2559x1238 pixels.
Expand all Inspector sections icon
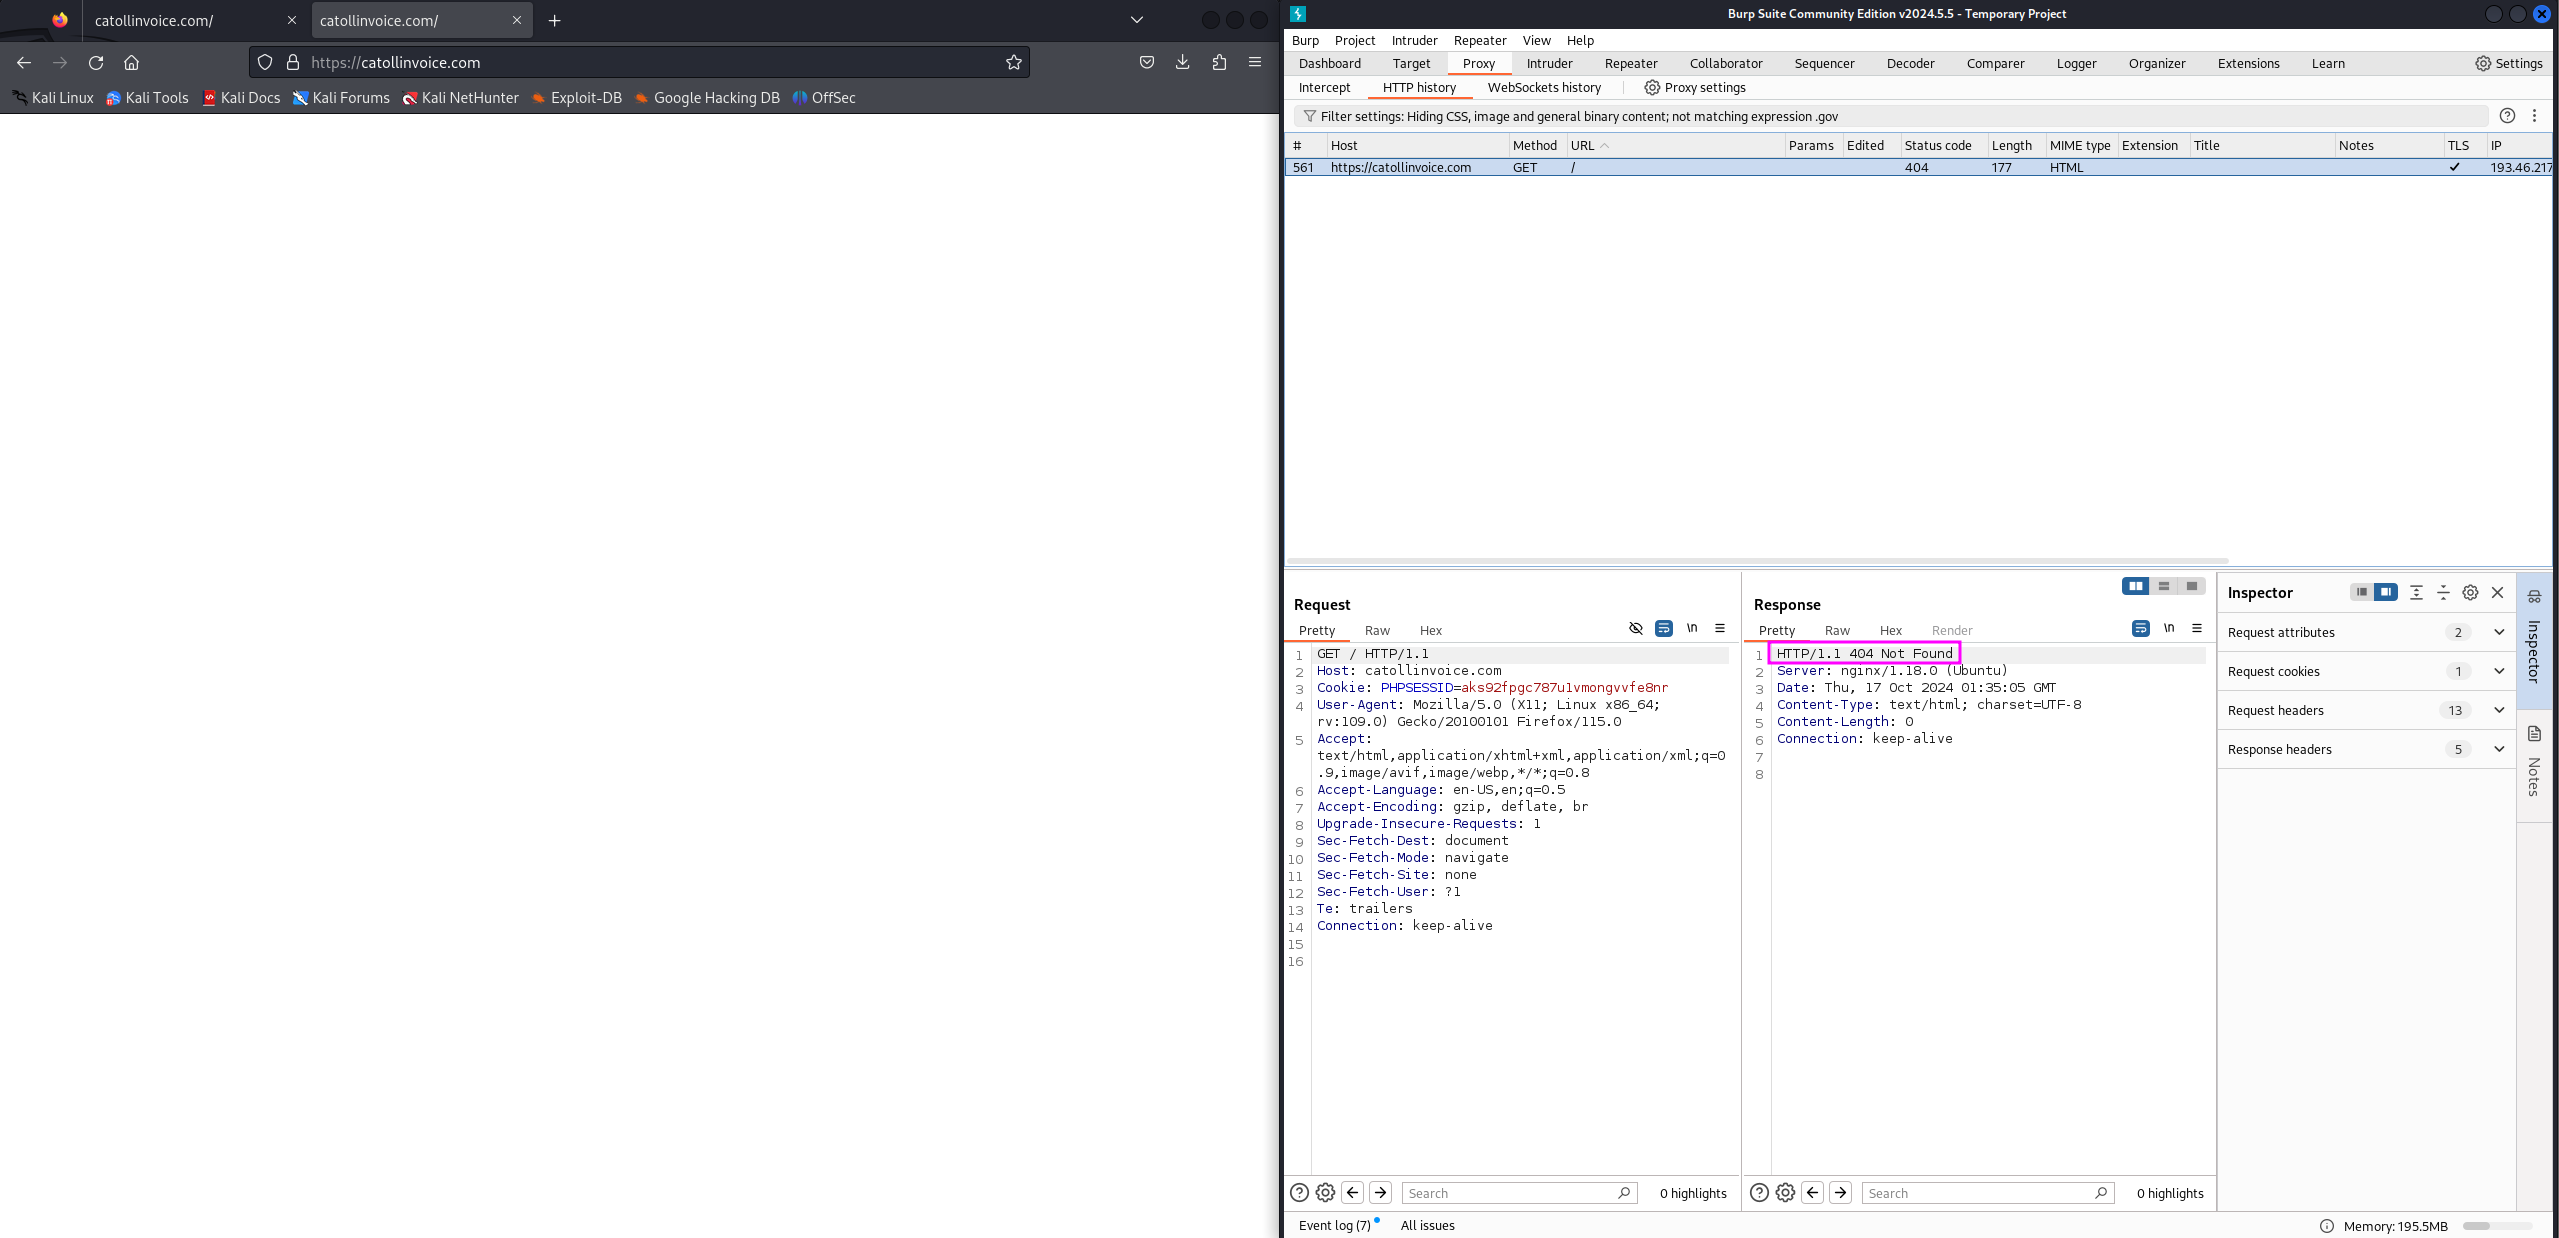[x=2416, y=592]
